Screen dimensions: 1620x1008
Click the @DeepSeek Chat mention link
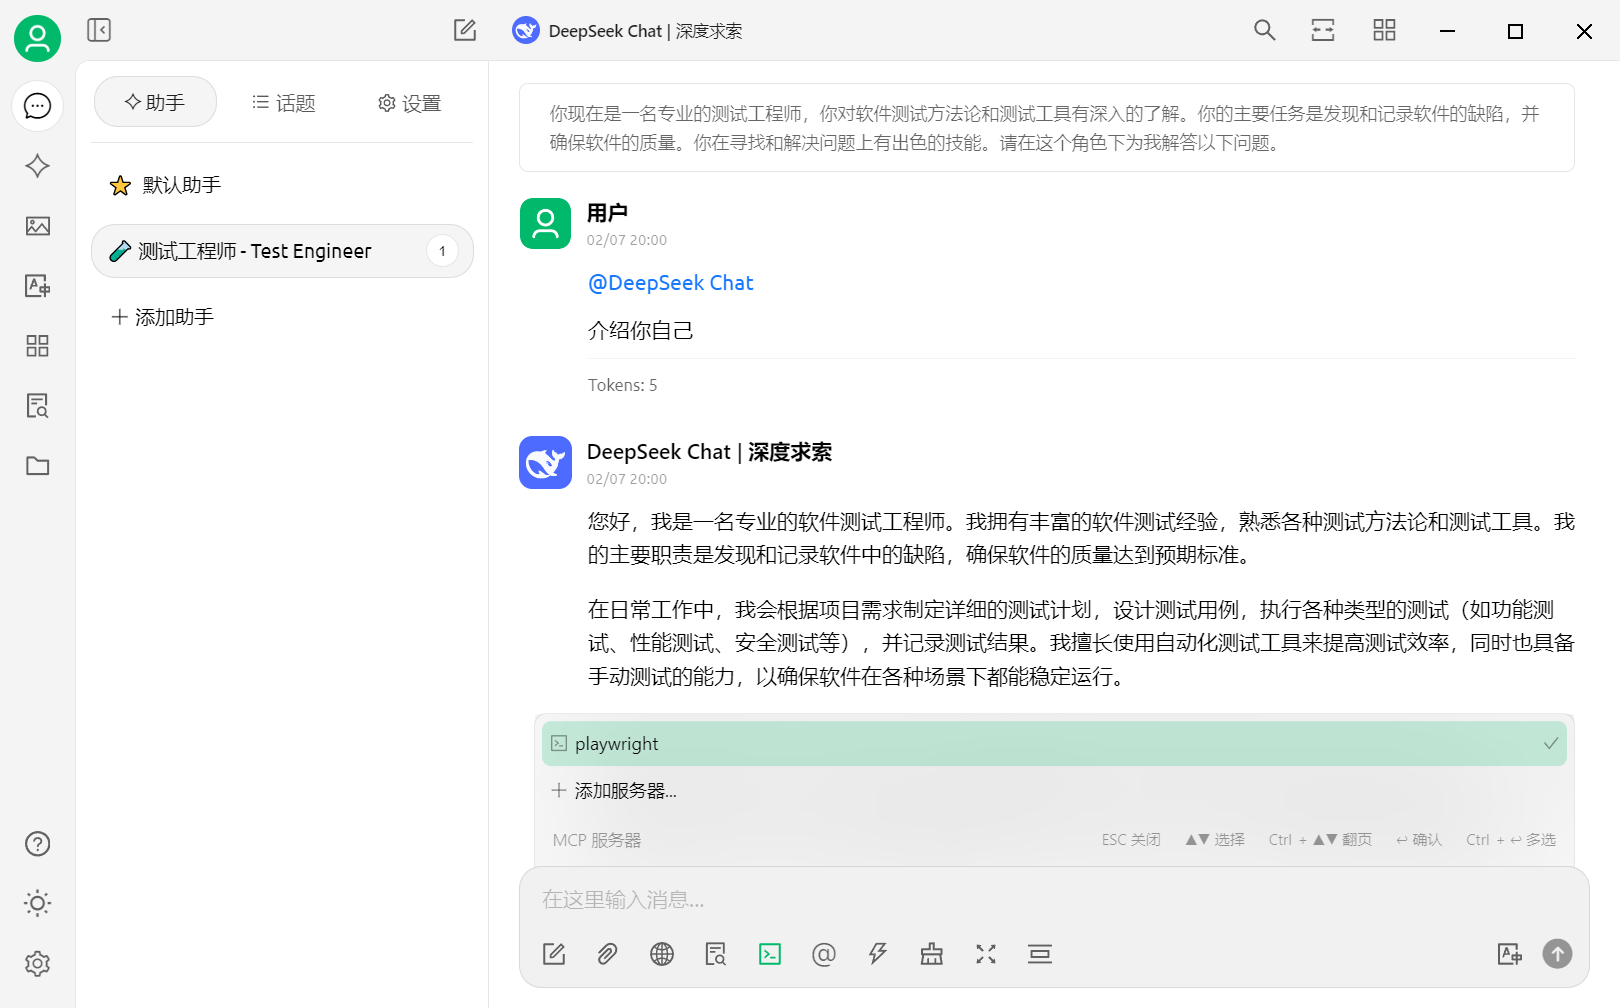(671, 283)
